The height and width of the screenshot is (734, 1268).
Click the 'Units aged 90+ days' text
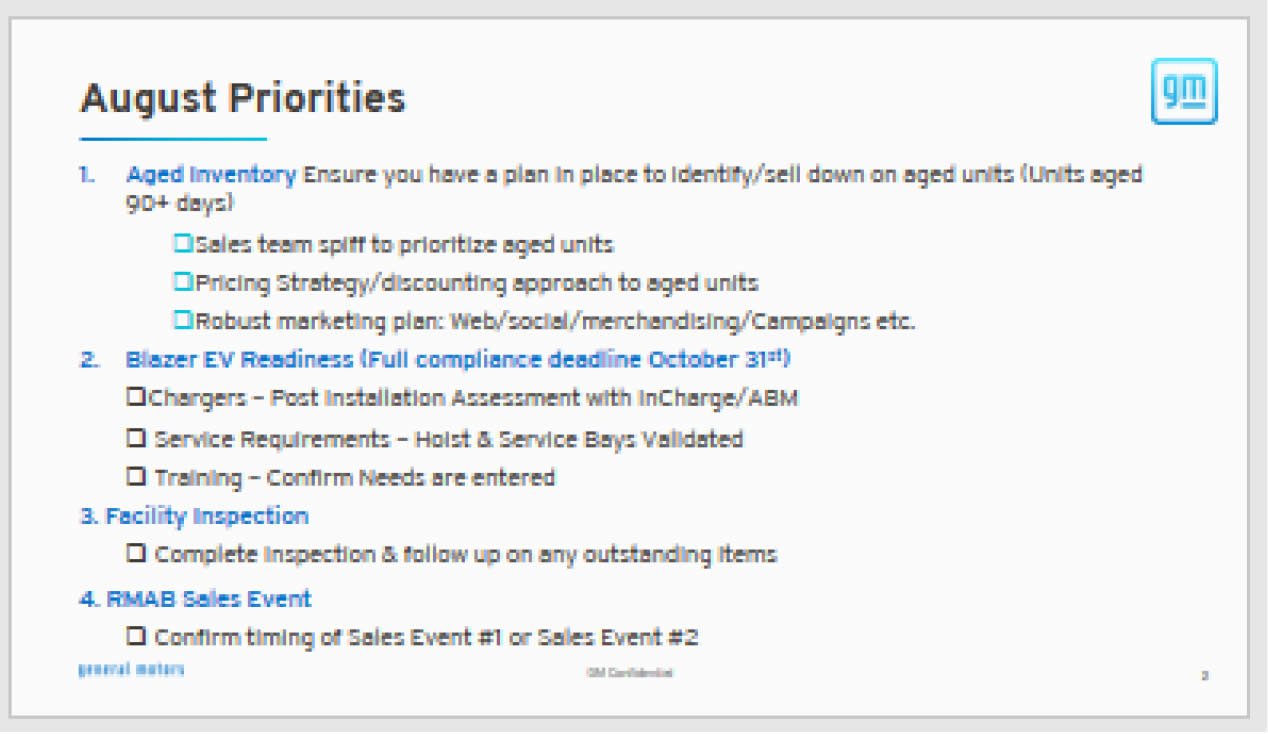point(630,188)
